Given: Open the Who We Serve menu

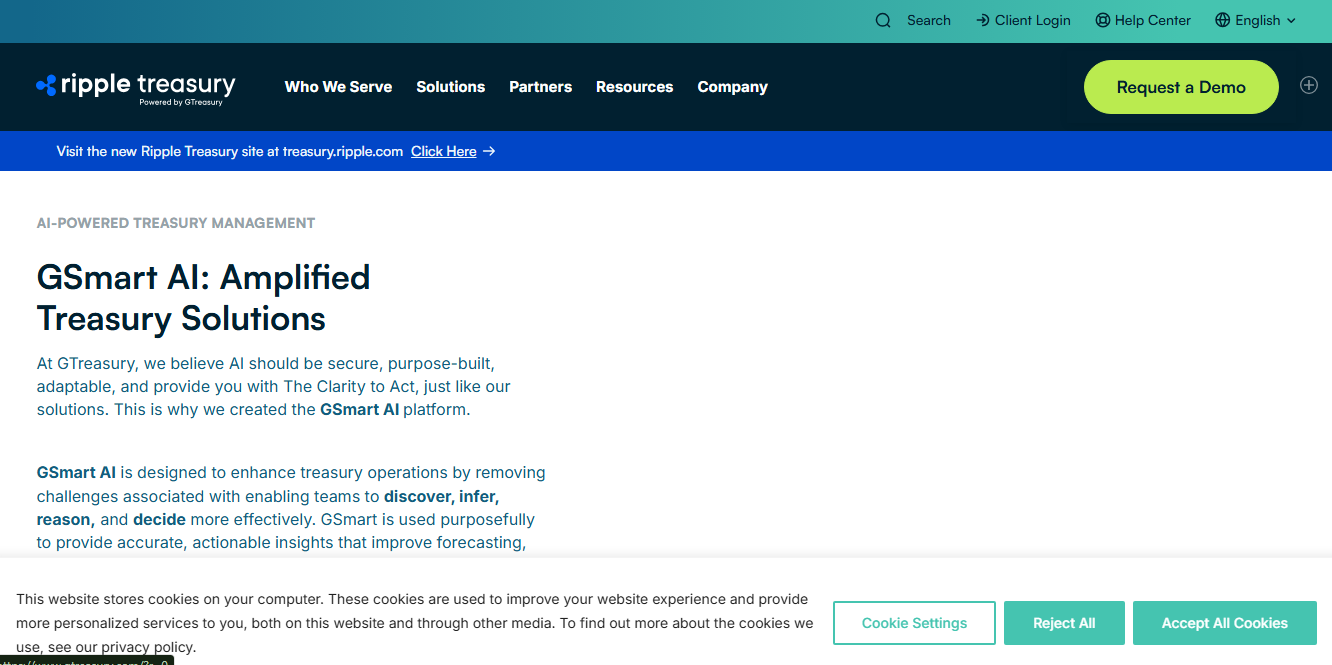Looking at the screenshot, I should [x=338, y=87].
